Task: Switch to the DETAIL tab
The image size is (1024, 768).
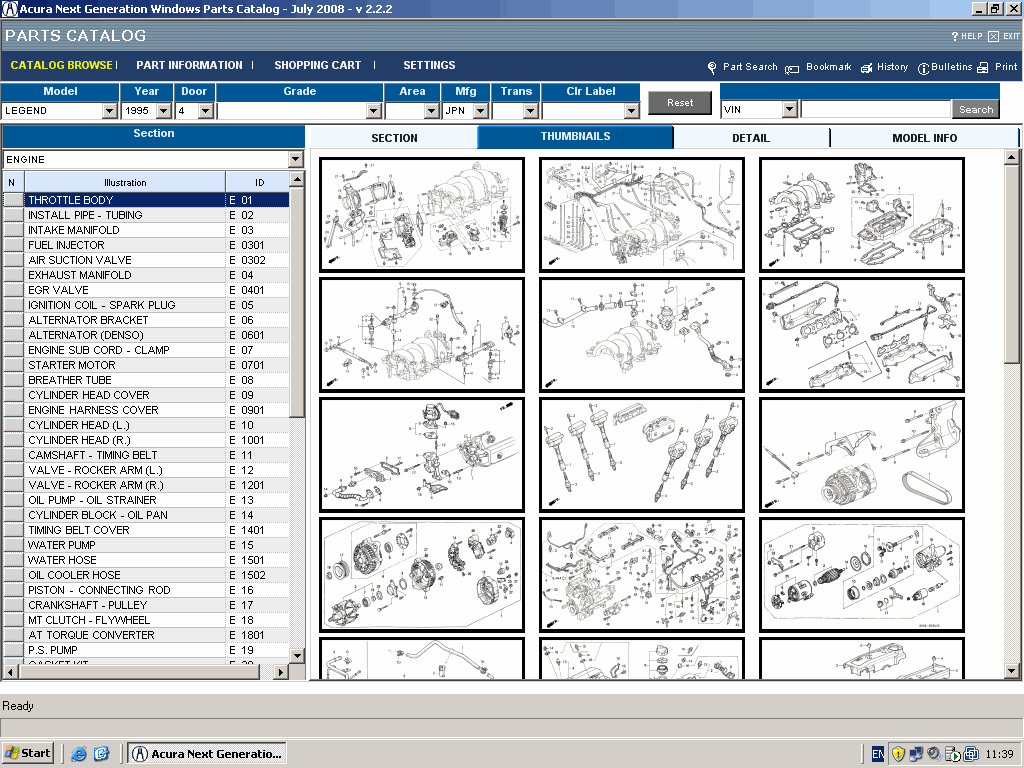Action: click(751, 137)
